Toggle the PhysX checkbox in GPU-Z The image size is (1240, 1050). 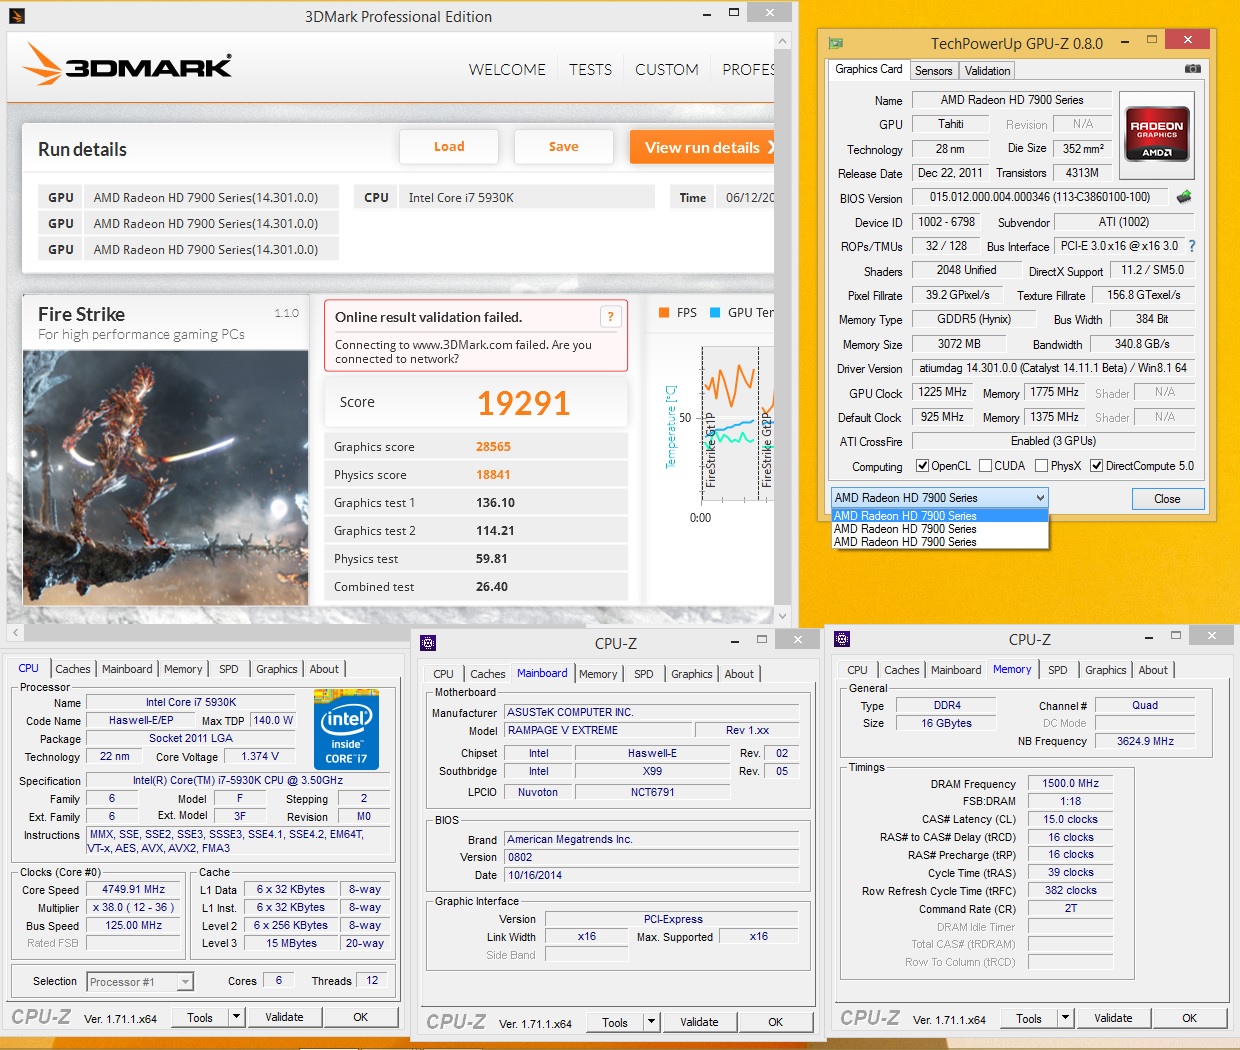pos(1042,466)
